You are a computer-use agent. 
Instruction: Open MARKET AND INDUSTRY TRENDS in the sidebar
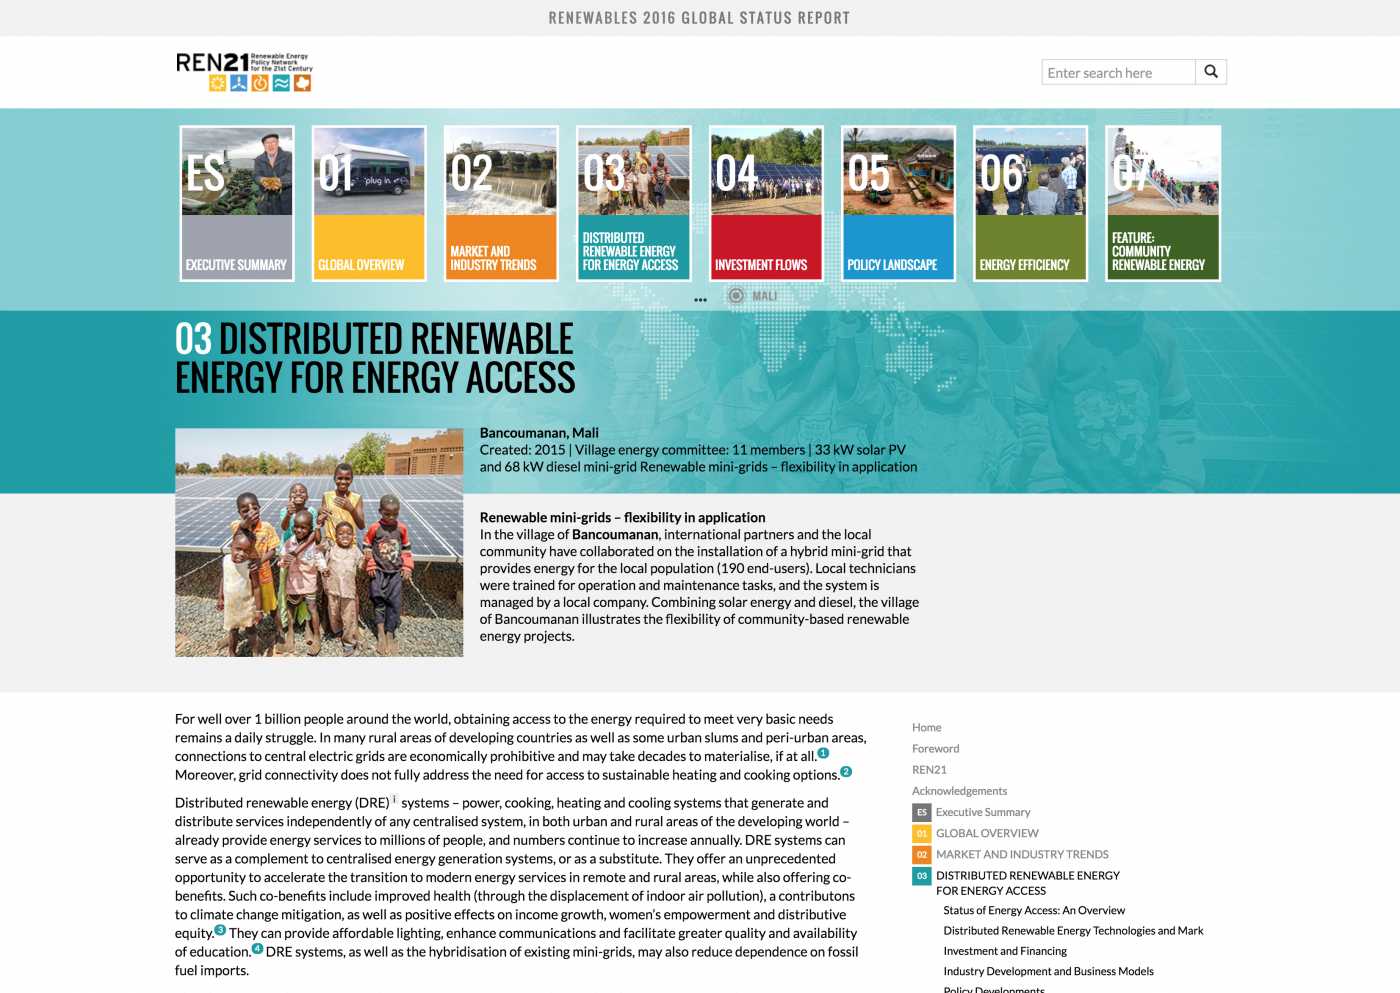tap(1022, 854)
